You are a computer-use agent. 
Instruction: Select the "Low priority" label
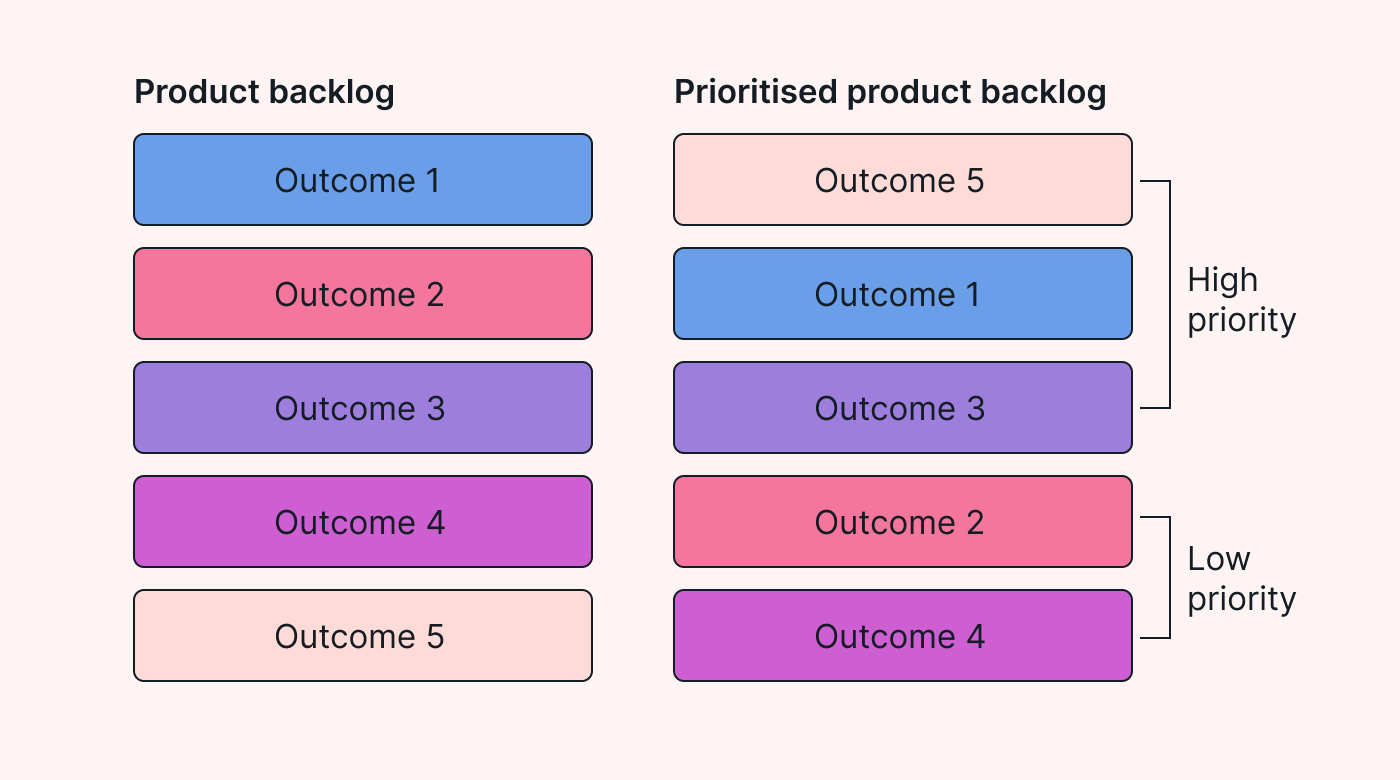point(1241,578)
